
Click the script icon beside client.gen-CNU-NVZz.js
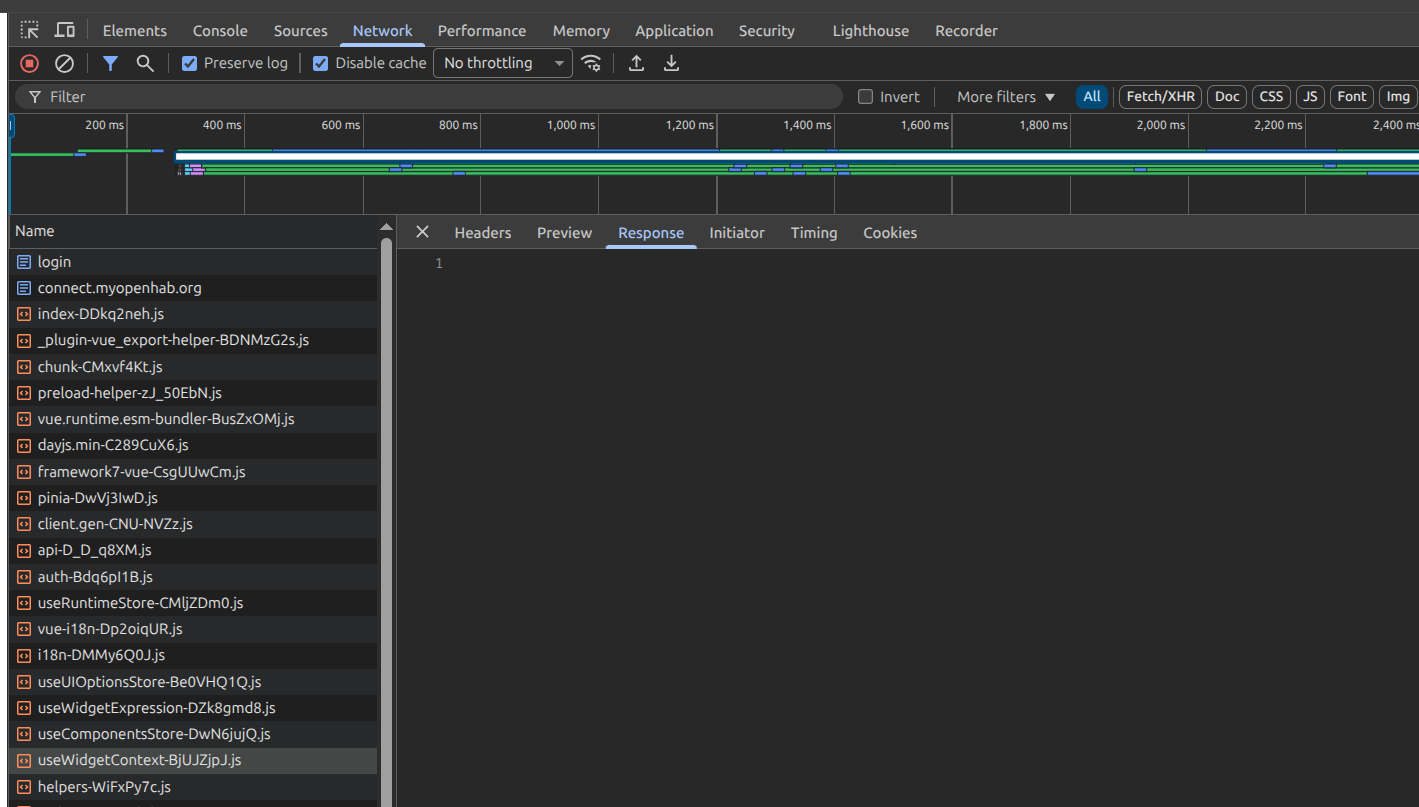[24, 524]
